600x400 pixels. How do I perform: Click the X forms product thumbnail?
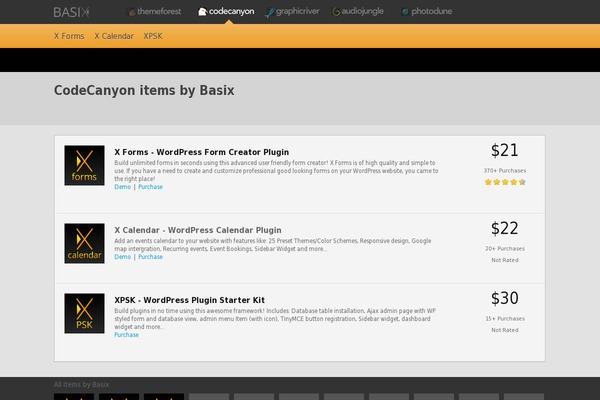[x=84, y=165]
